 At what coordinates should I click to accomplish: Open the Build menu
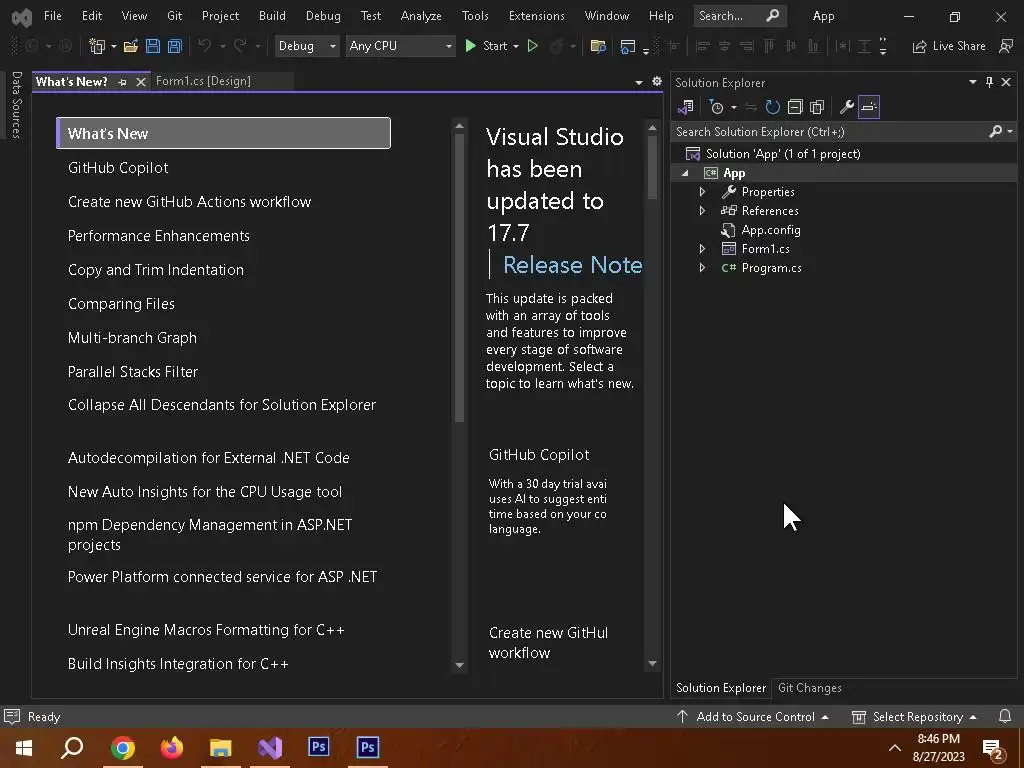click(x=272, y=16)
